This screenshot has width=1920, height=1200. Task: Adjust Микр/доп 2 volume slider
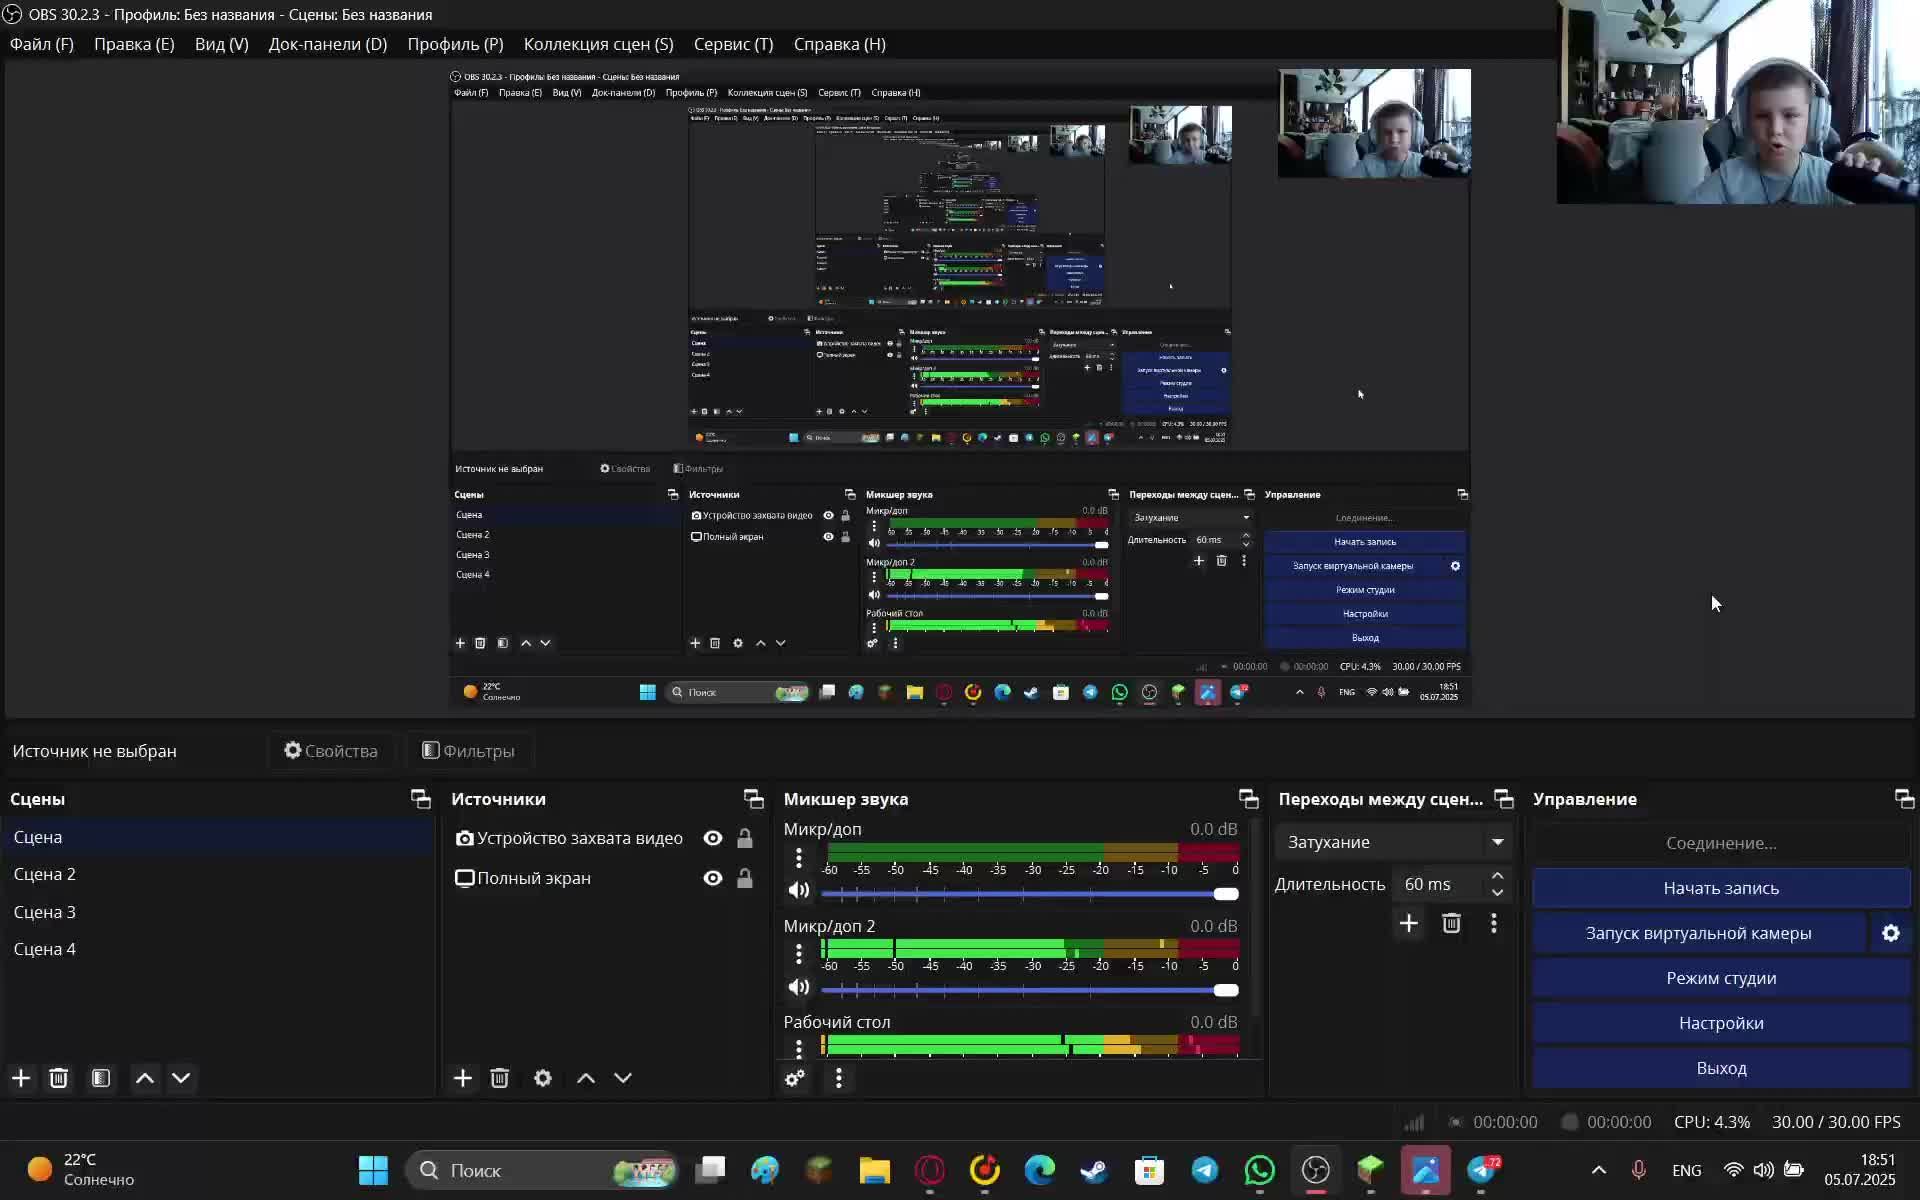tap(1030, 990)
